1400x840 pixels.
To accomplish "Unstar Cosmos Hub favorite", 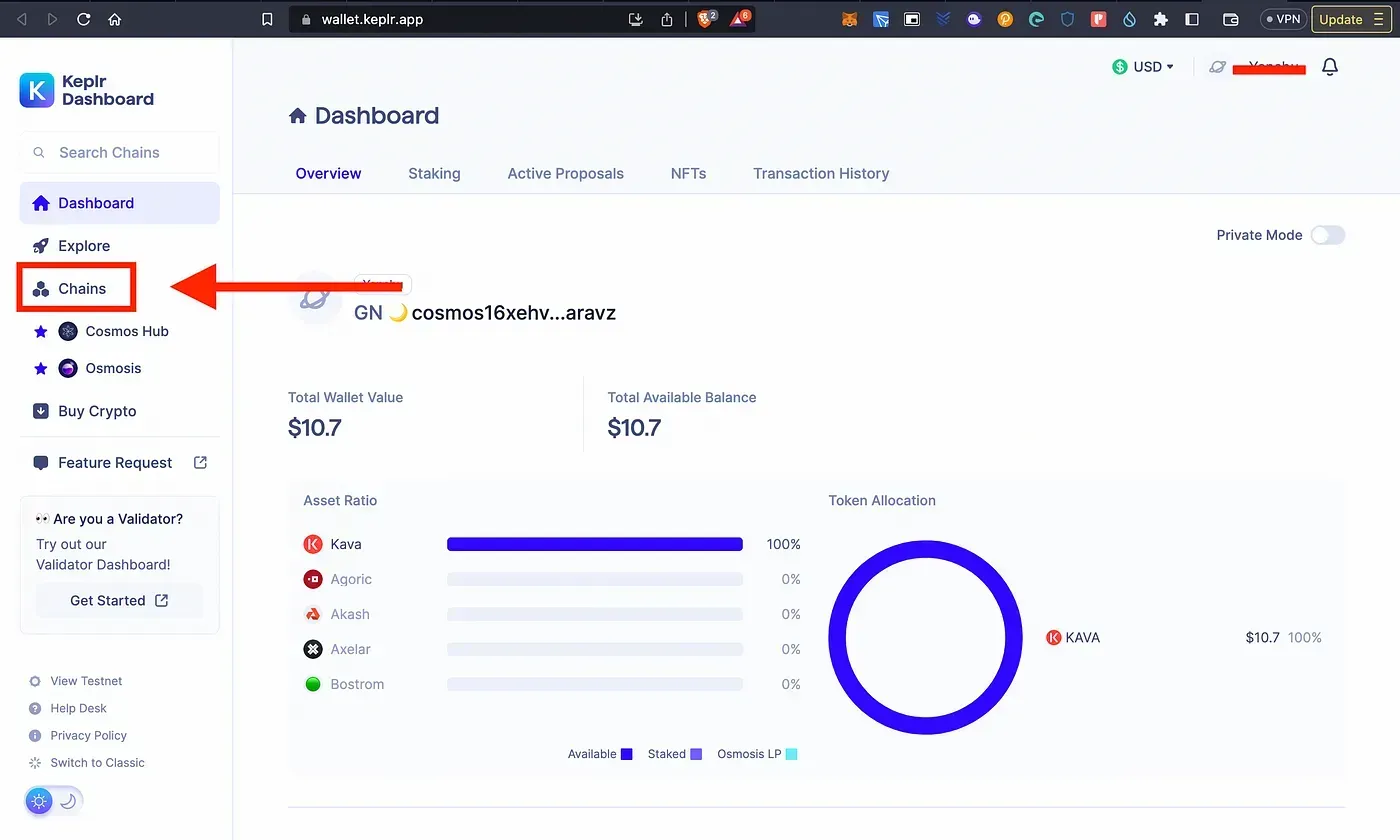I will (x=41, y=331).
